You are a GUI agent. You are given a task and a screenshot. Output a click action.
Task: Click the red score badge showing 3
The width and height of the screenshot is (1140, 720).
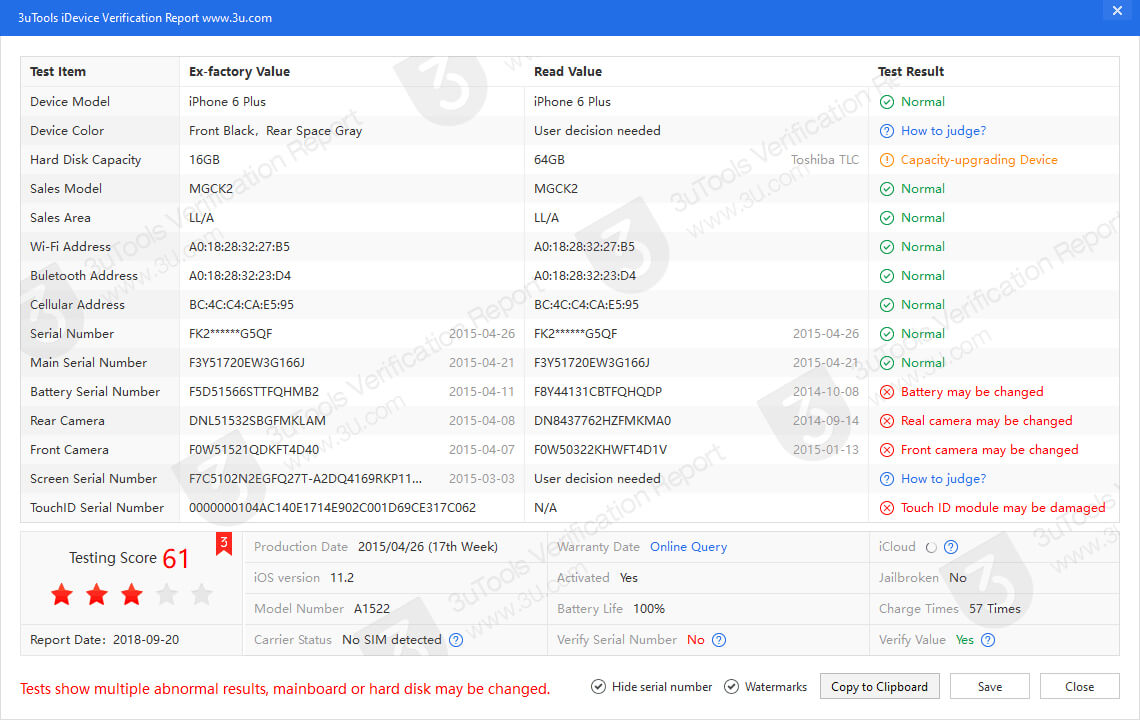[x=223, y=543]
